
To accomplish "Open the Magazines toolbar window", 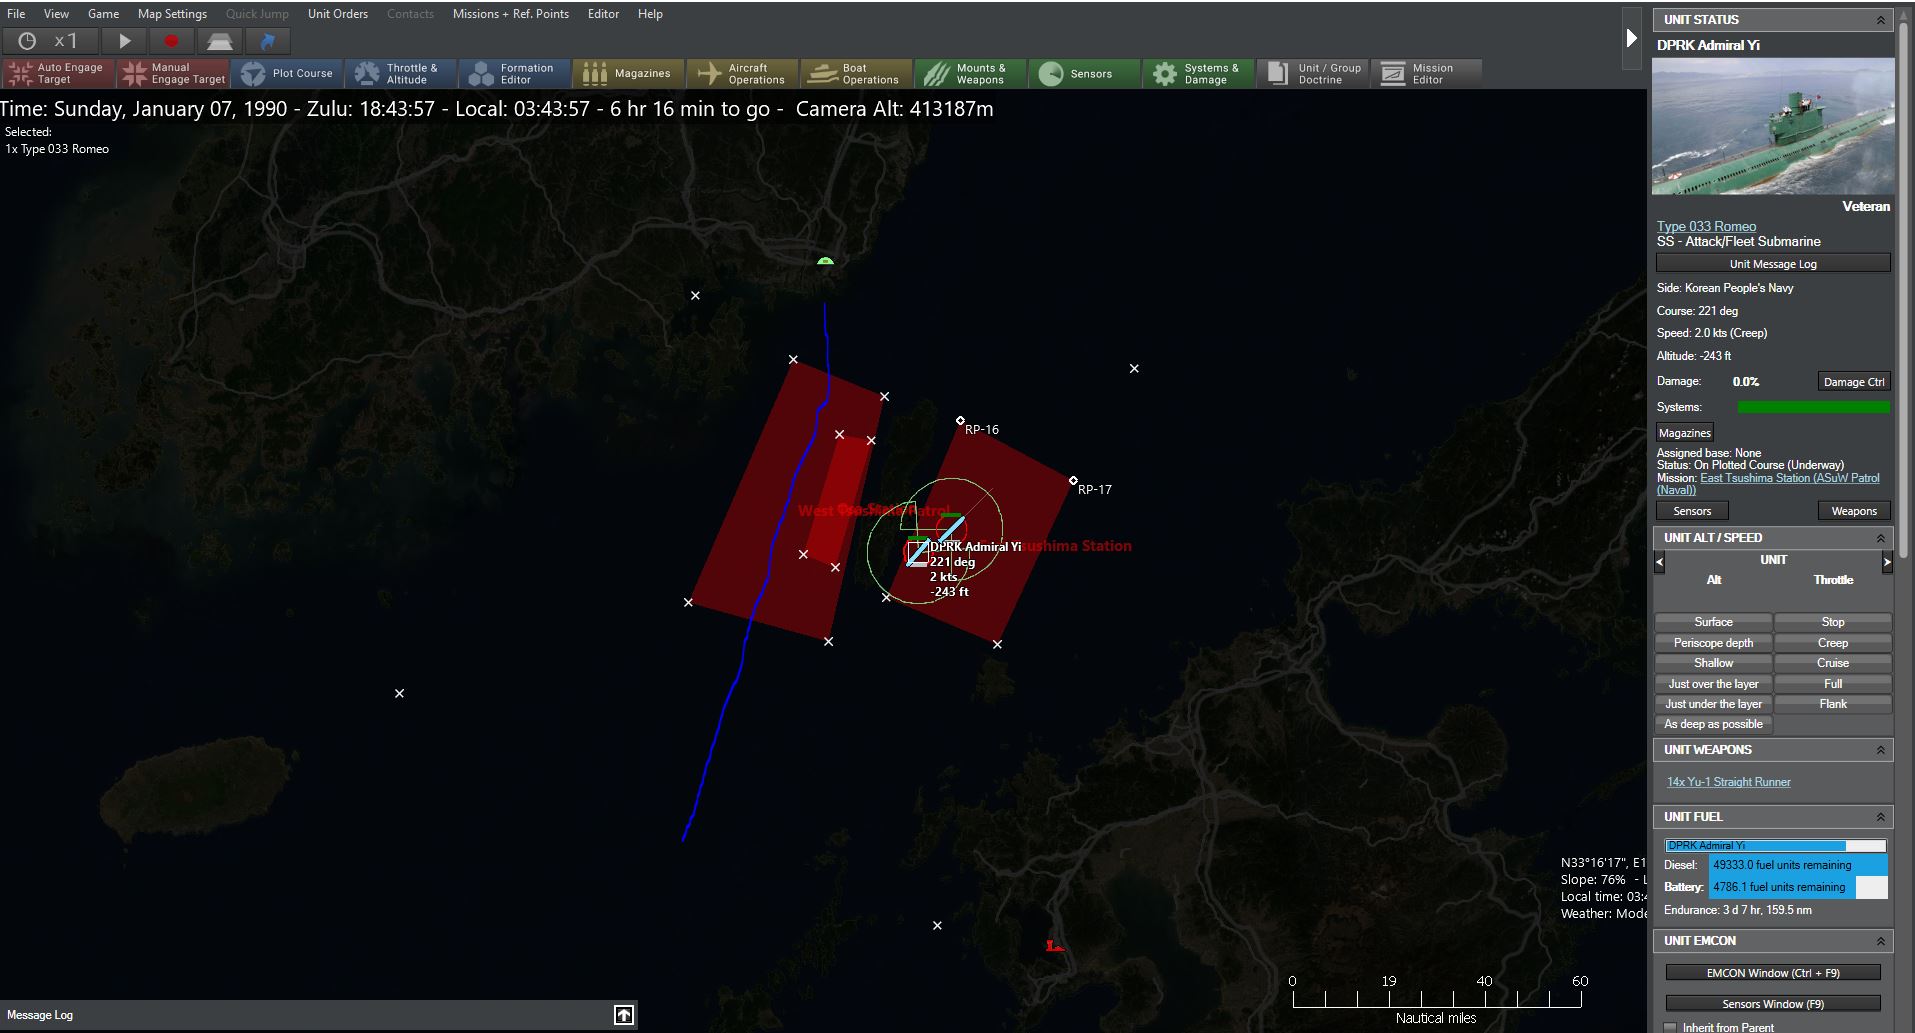I will [x=629, y=74].
